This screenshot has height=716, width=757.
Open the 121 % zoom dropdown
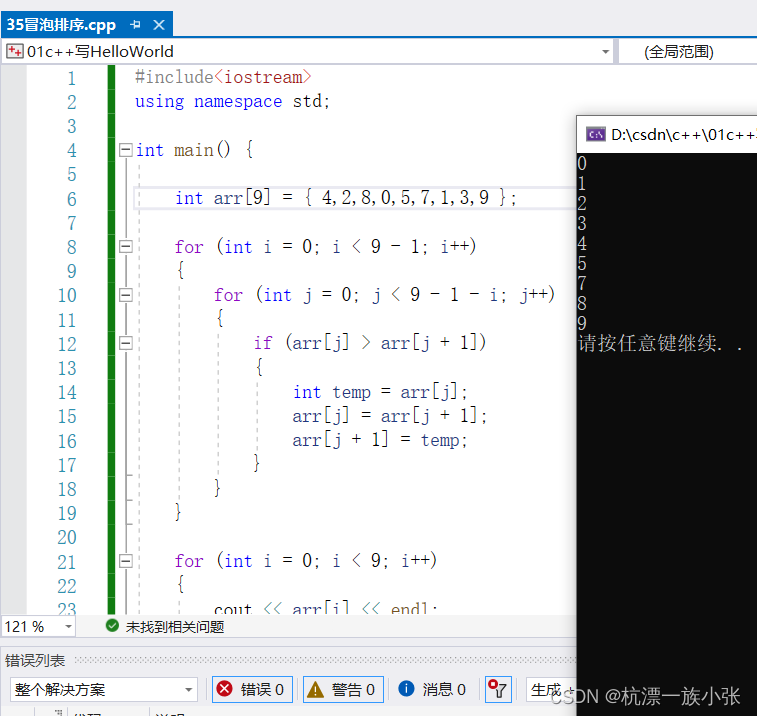point(68,627)
